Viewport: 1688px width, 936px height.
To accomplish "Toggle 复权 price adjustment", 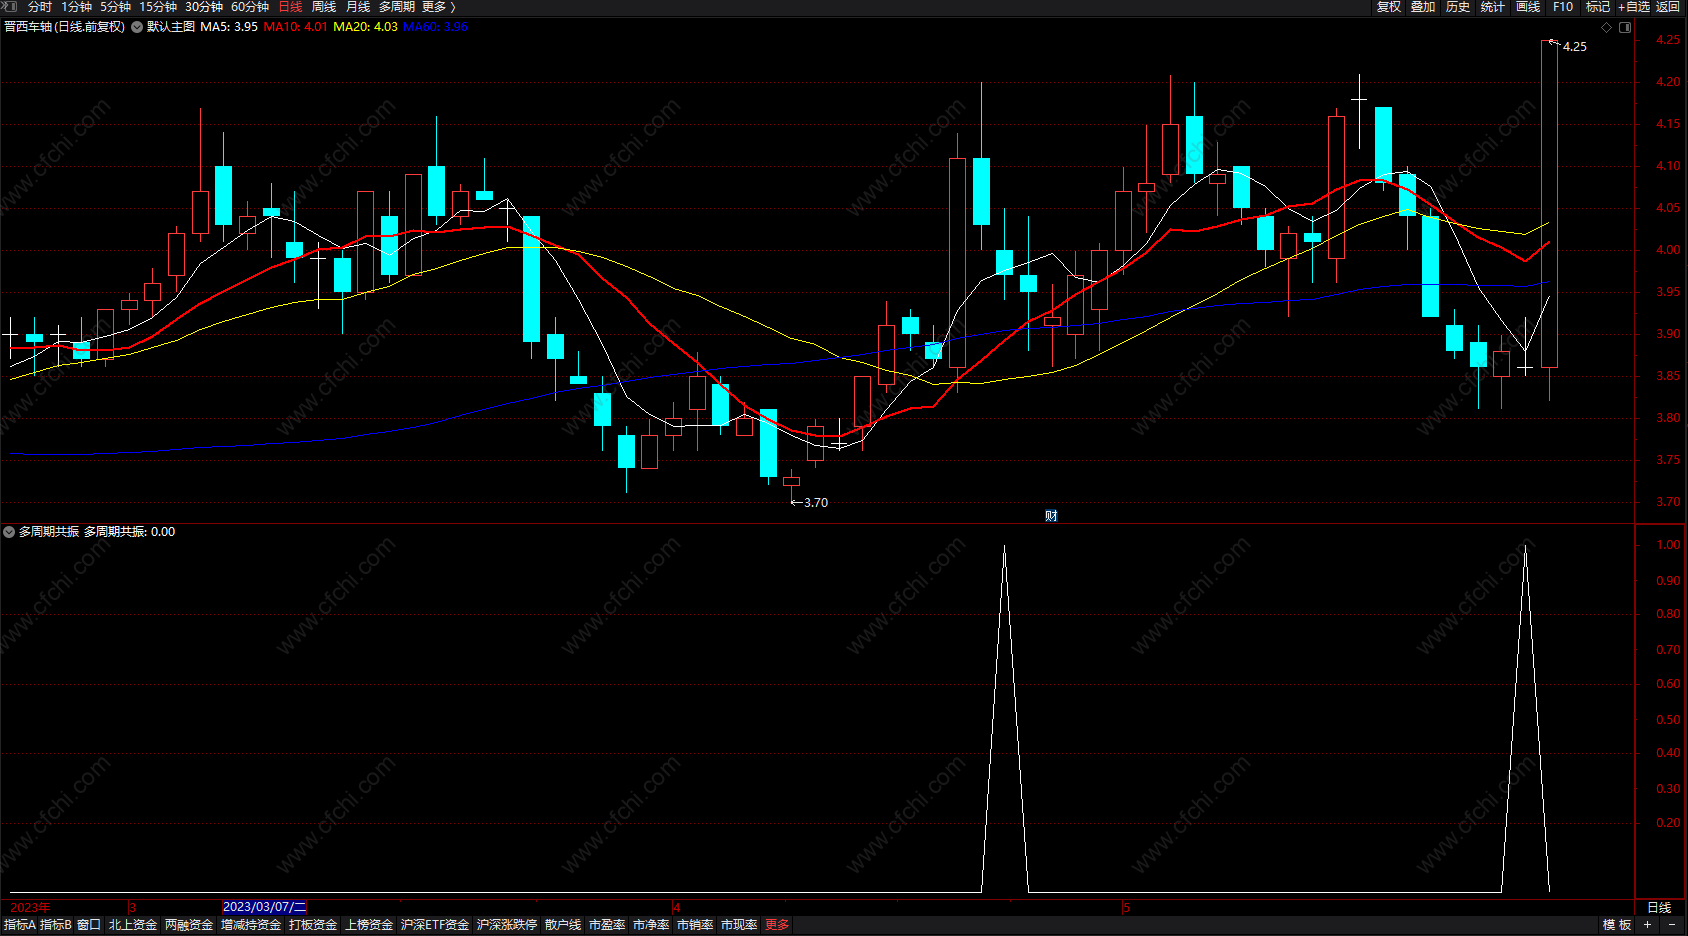I will (x=1389, y=7).
